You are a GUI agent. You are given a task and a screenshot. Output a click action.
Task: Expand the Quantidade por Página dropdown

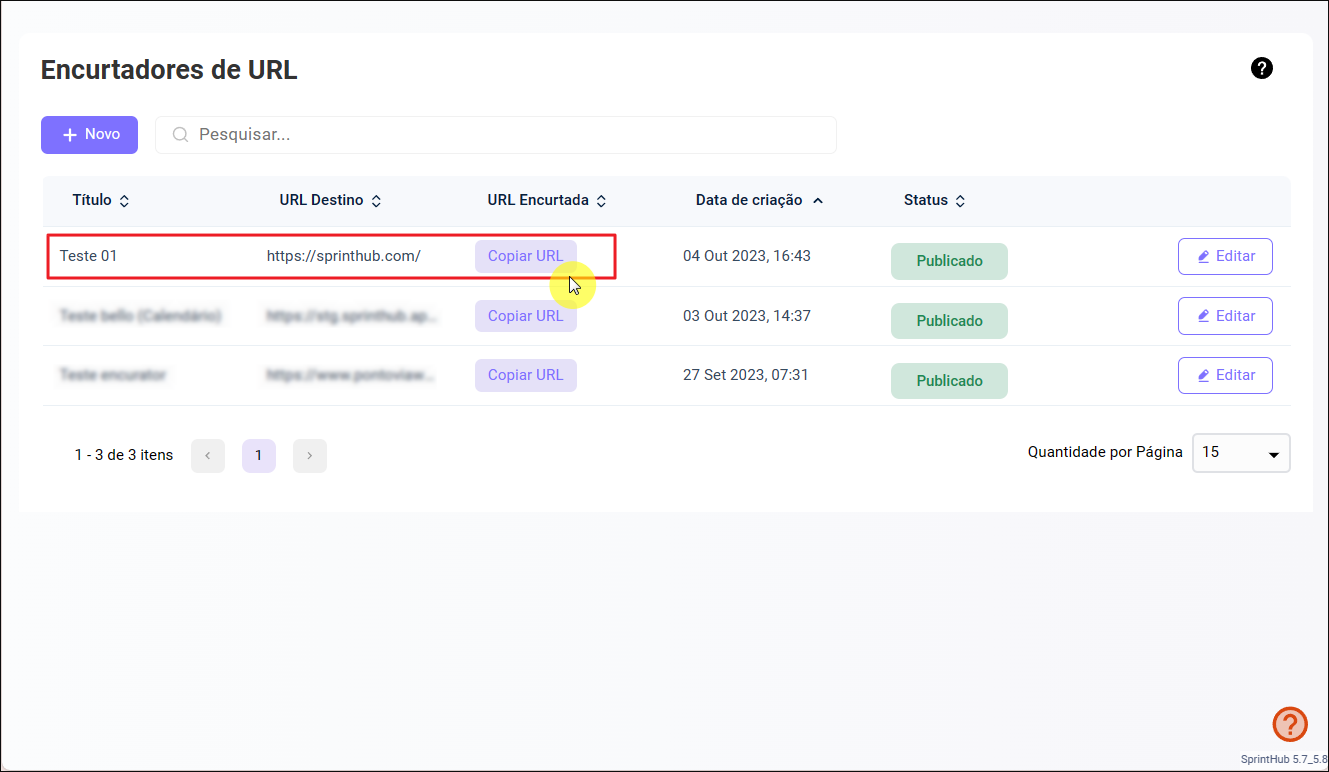point(1241,453)
